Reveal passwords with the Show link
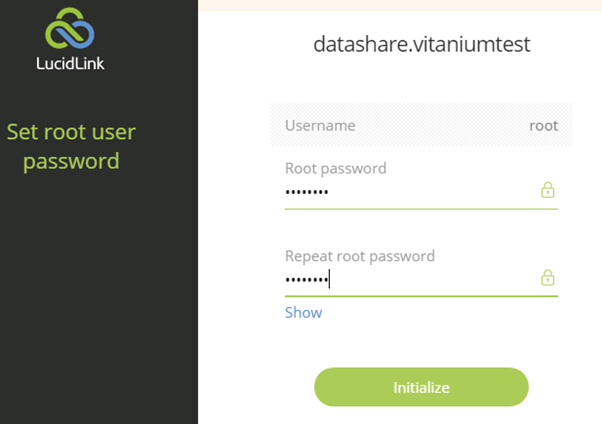 point(303,313)
